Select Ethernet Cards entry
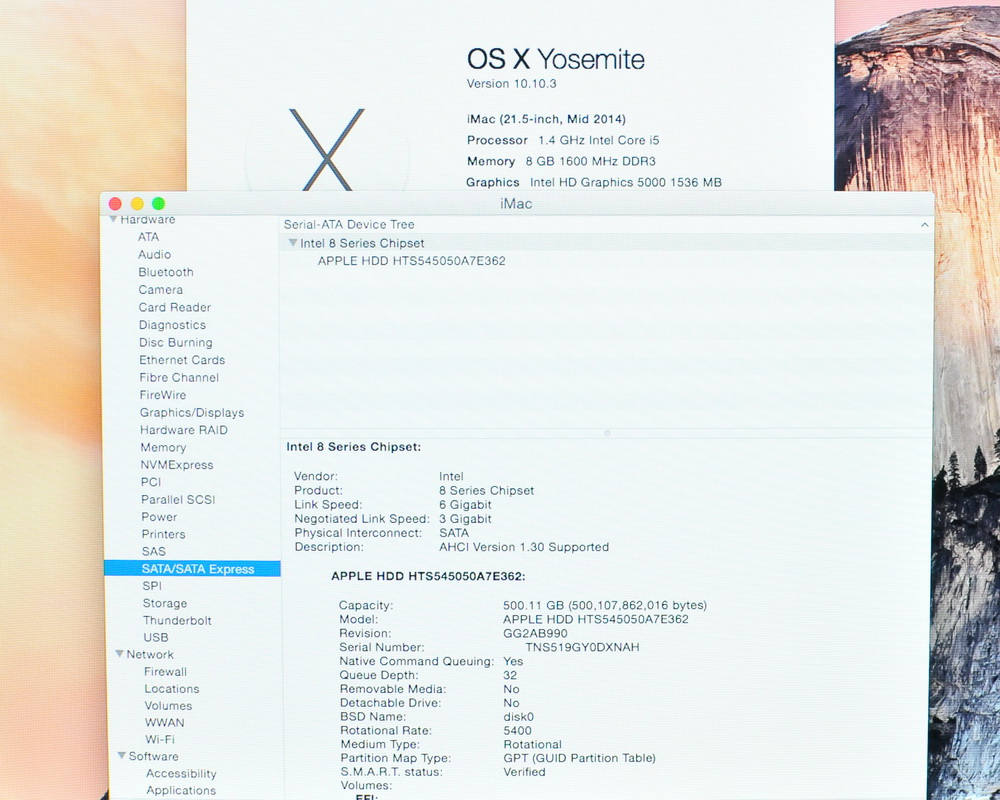 [182, 360]
